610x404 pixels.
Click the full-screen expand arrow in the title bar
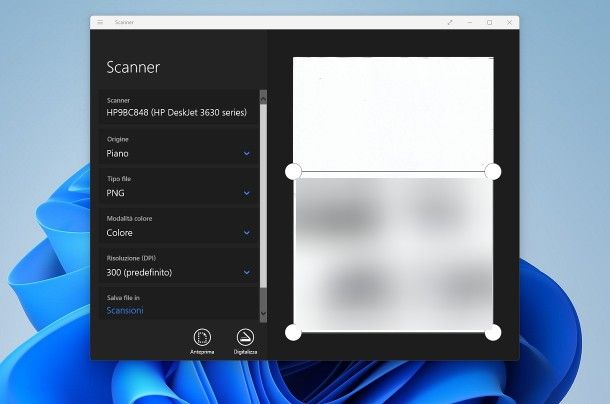(x=450, y=22)
